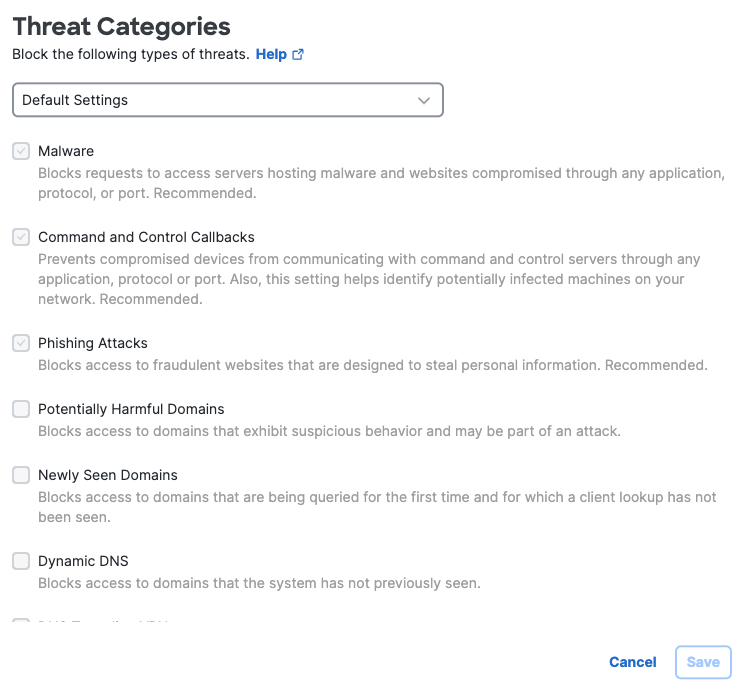
Task: Check the Dynamic DNS checkbox
Action: 21,561
